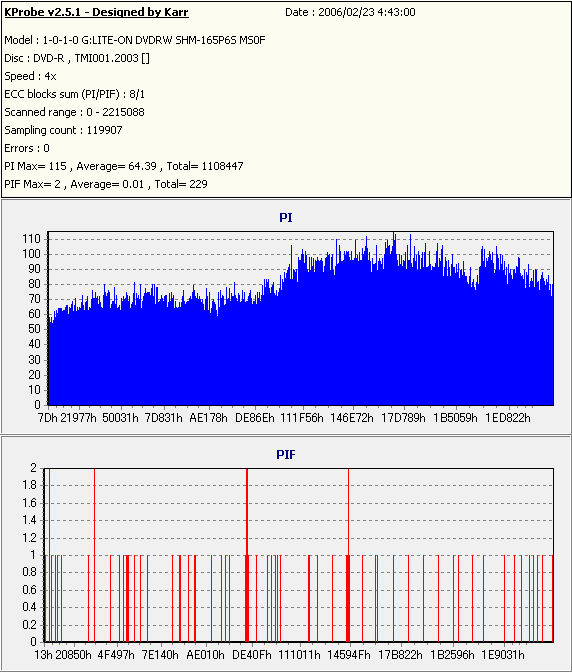Click the Model LITE-ON DVDRW line
The image size is (572, 672).
point(135,40)
